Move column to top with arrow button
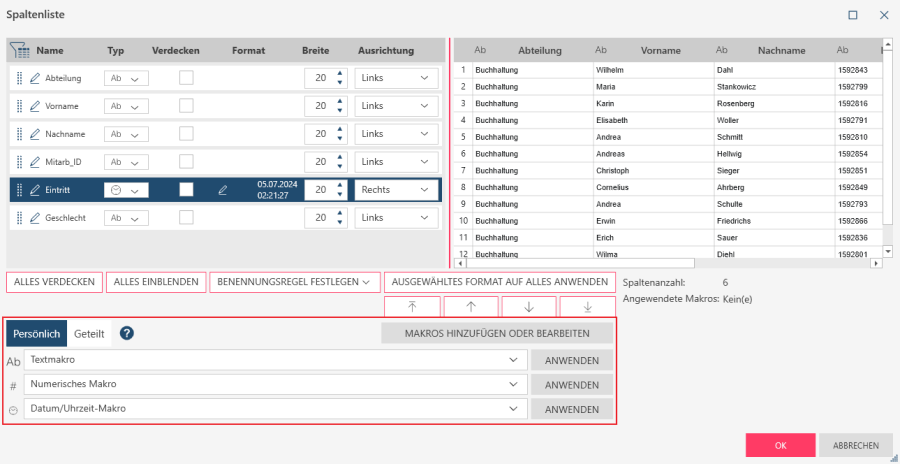 point(412,307)
